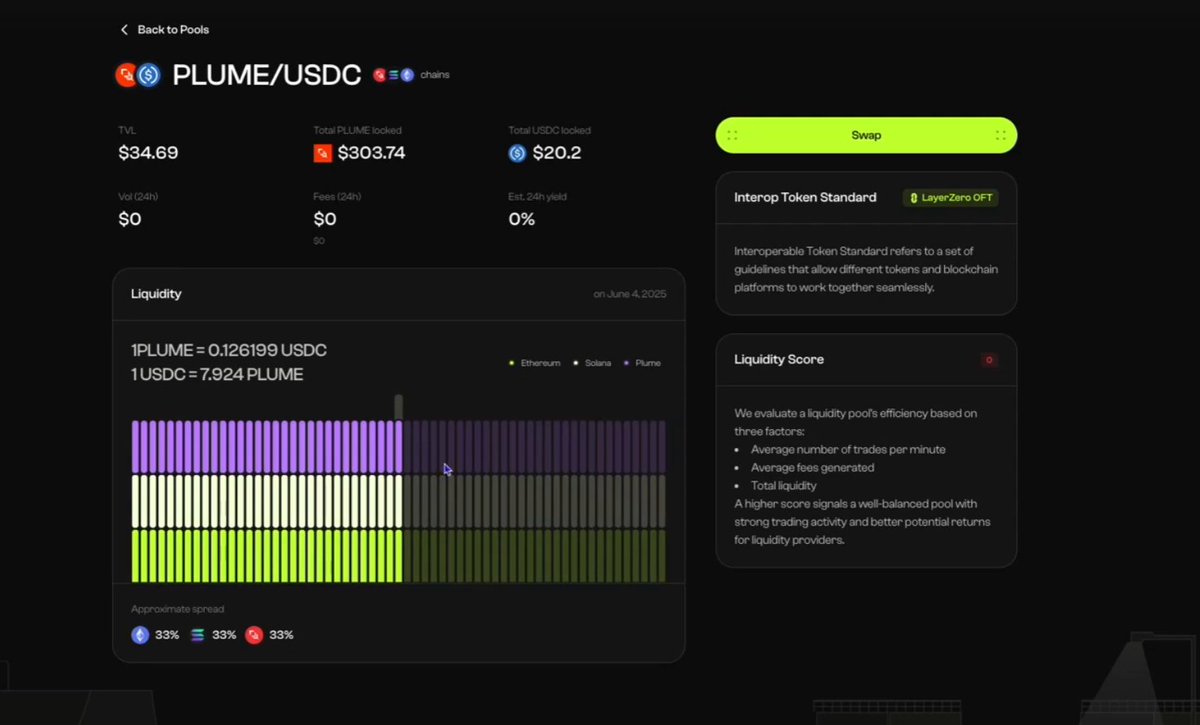Screen dimensions: 1200x725
Task: Click the USDC token logo in title
Action: click(149, 75)
